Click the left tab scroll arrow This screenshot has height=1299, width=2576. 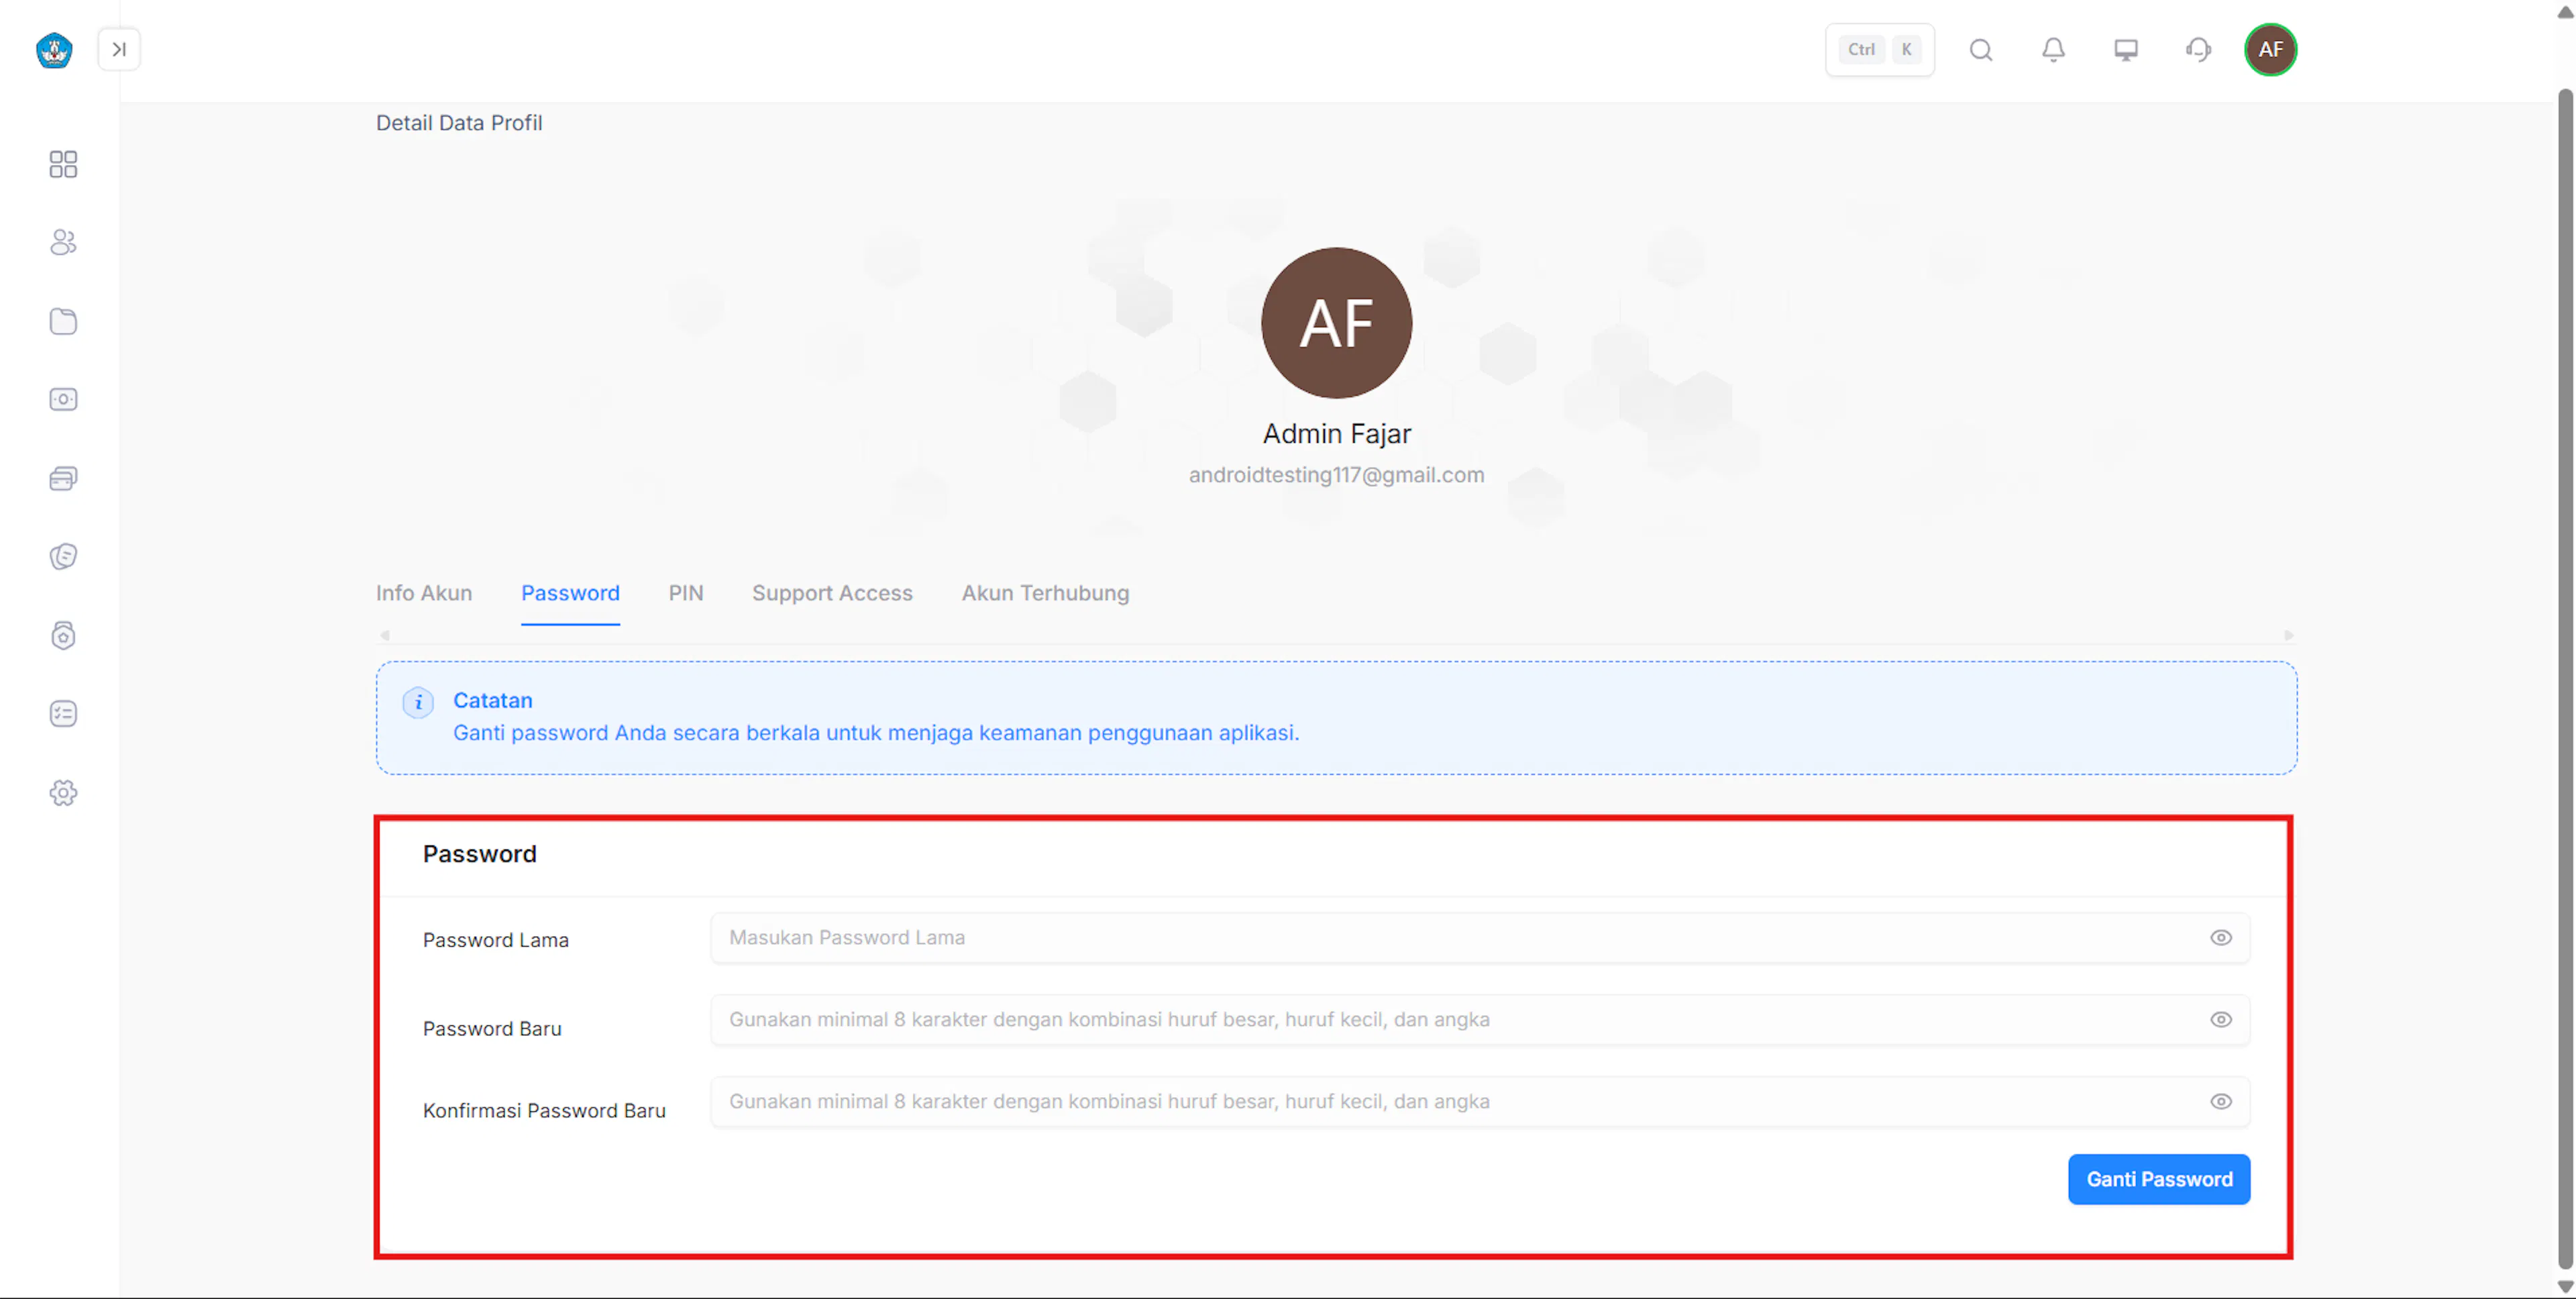[385, 635]
